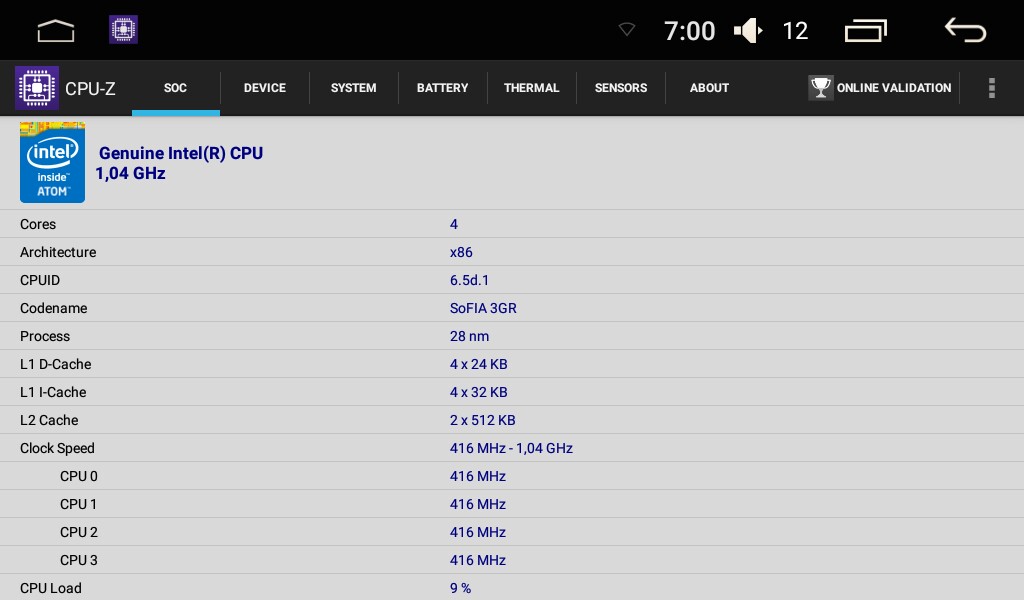Image resolution: width=1024 pixels, height=600 pixels.
Task: Go to the SENSORS tab
Action: point(620,88)
